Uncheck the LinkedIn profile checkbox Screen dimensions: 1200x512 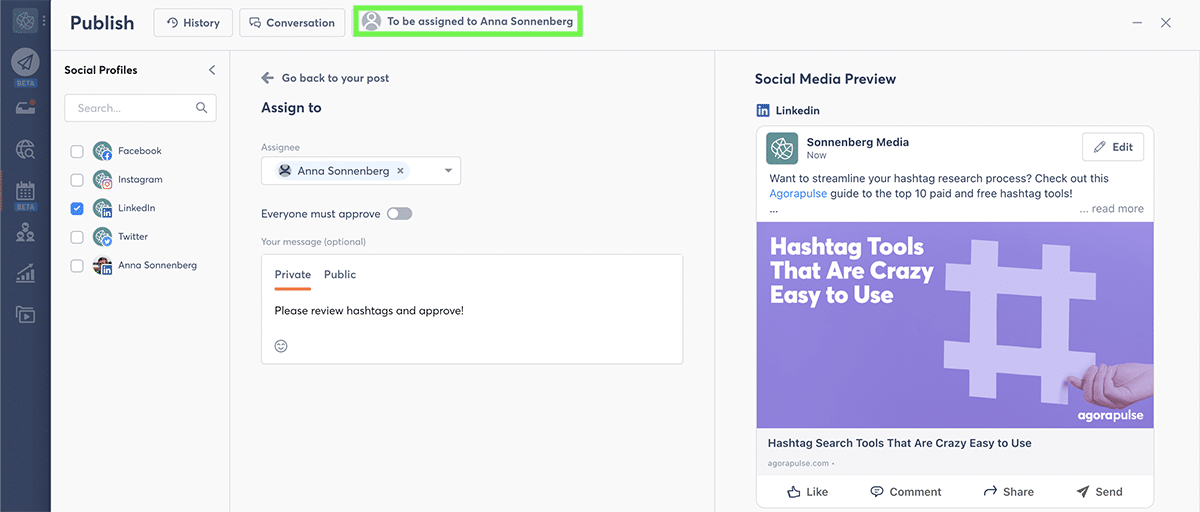[x=77, y=208]
